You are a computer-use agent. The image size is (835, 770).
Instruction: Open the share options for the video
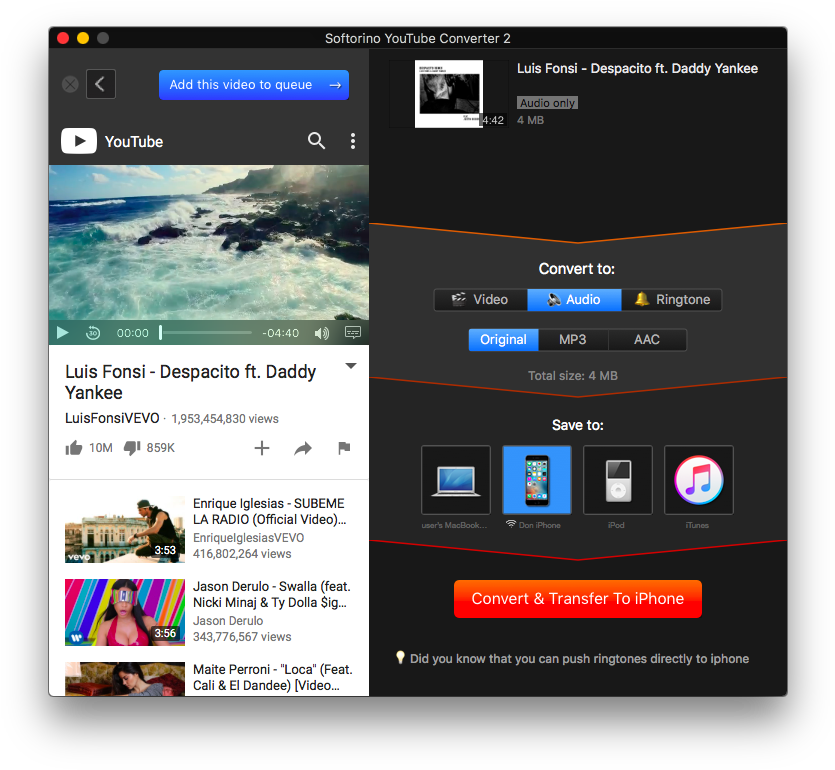point(303,449)
